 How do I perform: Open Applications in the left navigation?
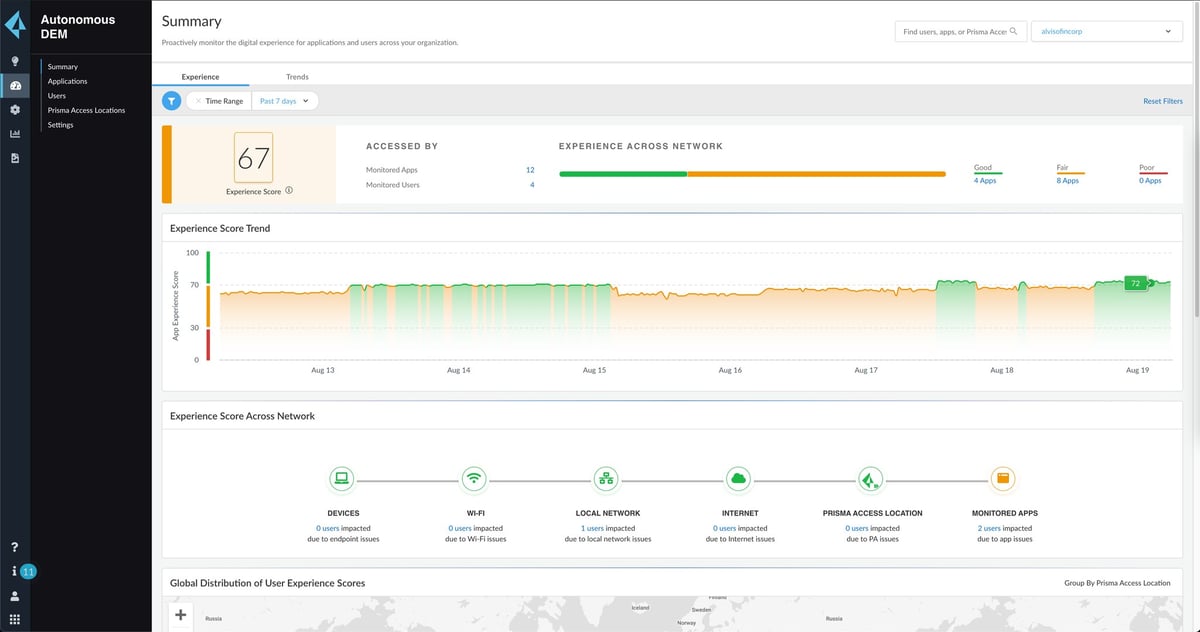coord(67,81)
